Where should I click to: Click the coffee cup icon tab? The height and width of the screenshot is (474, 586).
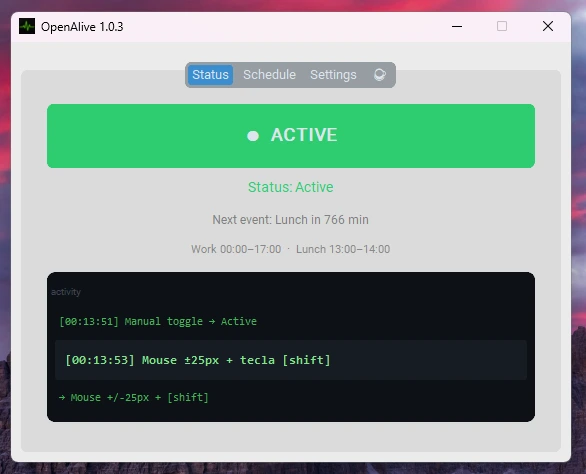[x=380, y=75]
